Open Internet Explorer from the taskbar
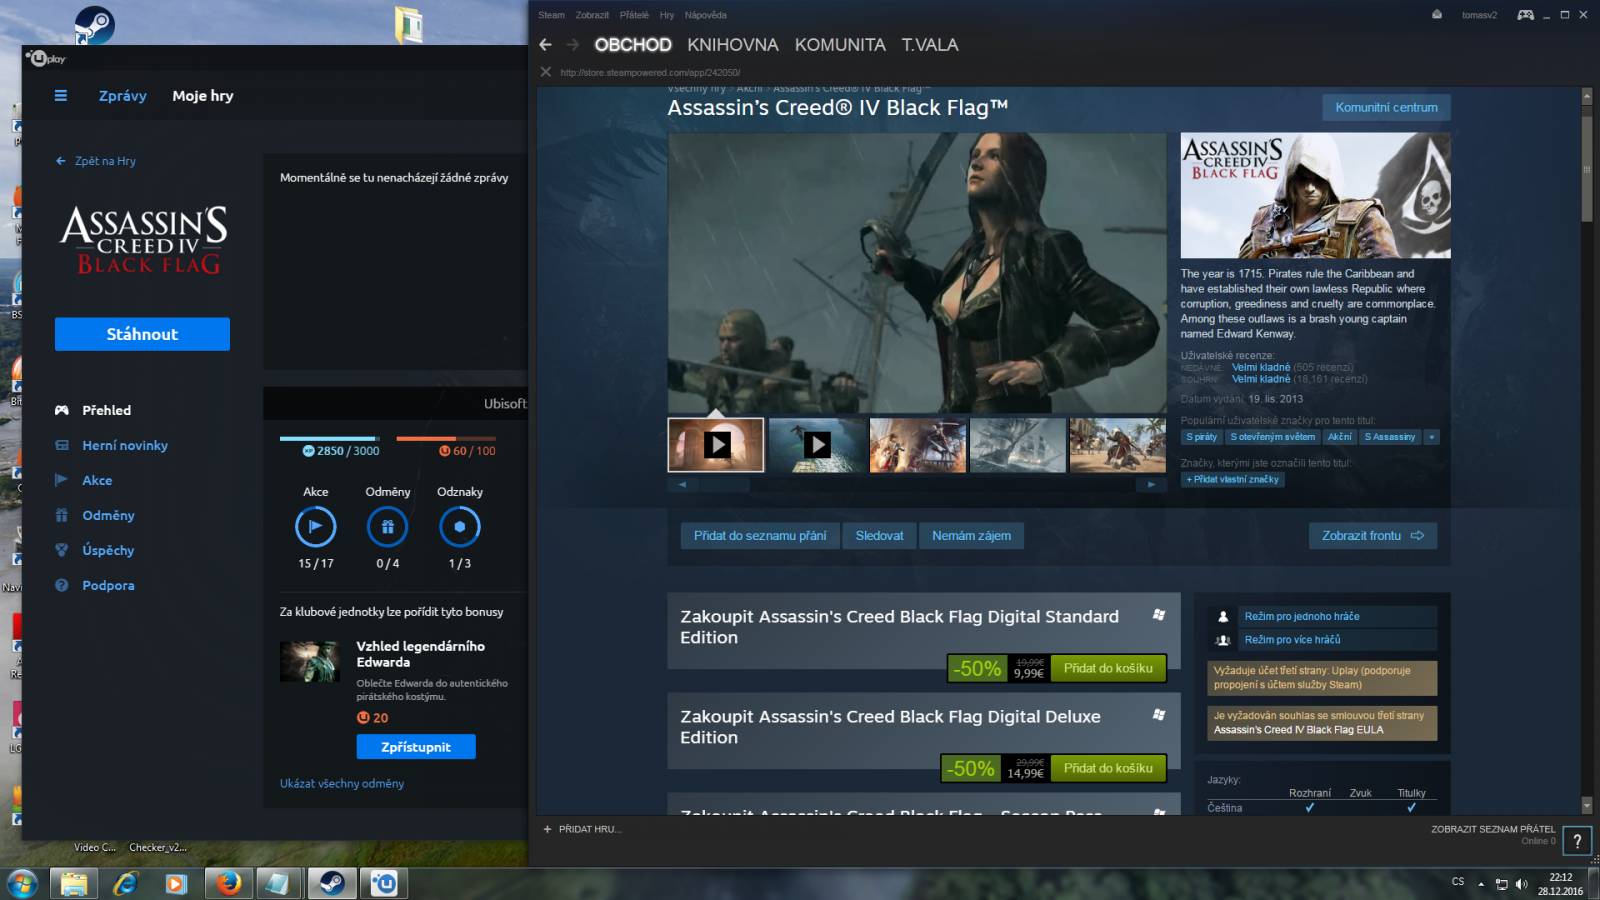 [x=125, y=883]
